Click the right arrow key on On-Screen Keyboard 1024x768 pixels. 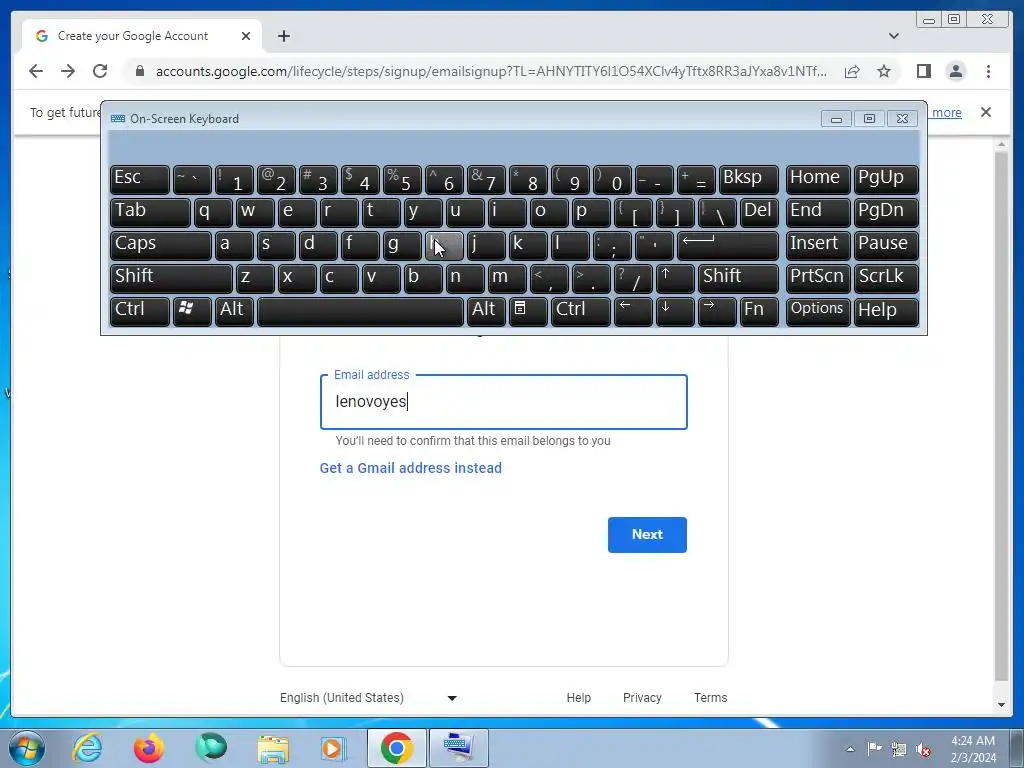[717, 310]
